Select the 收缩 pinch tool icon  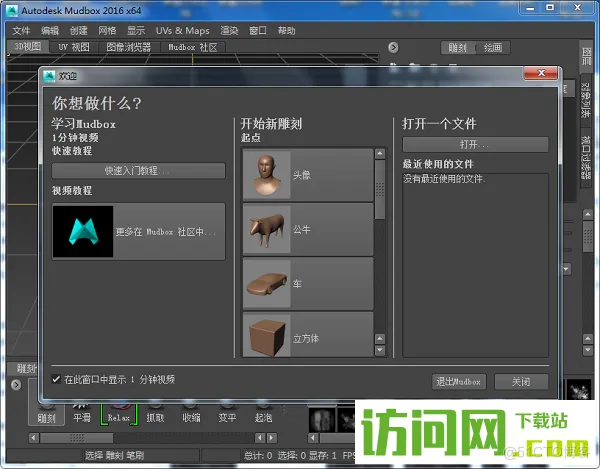coord(191,413)
